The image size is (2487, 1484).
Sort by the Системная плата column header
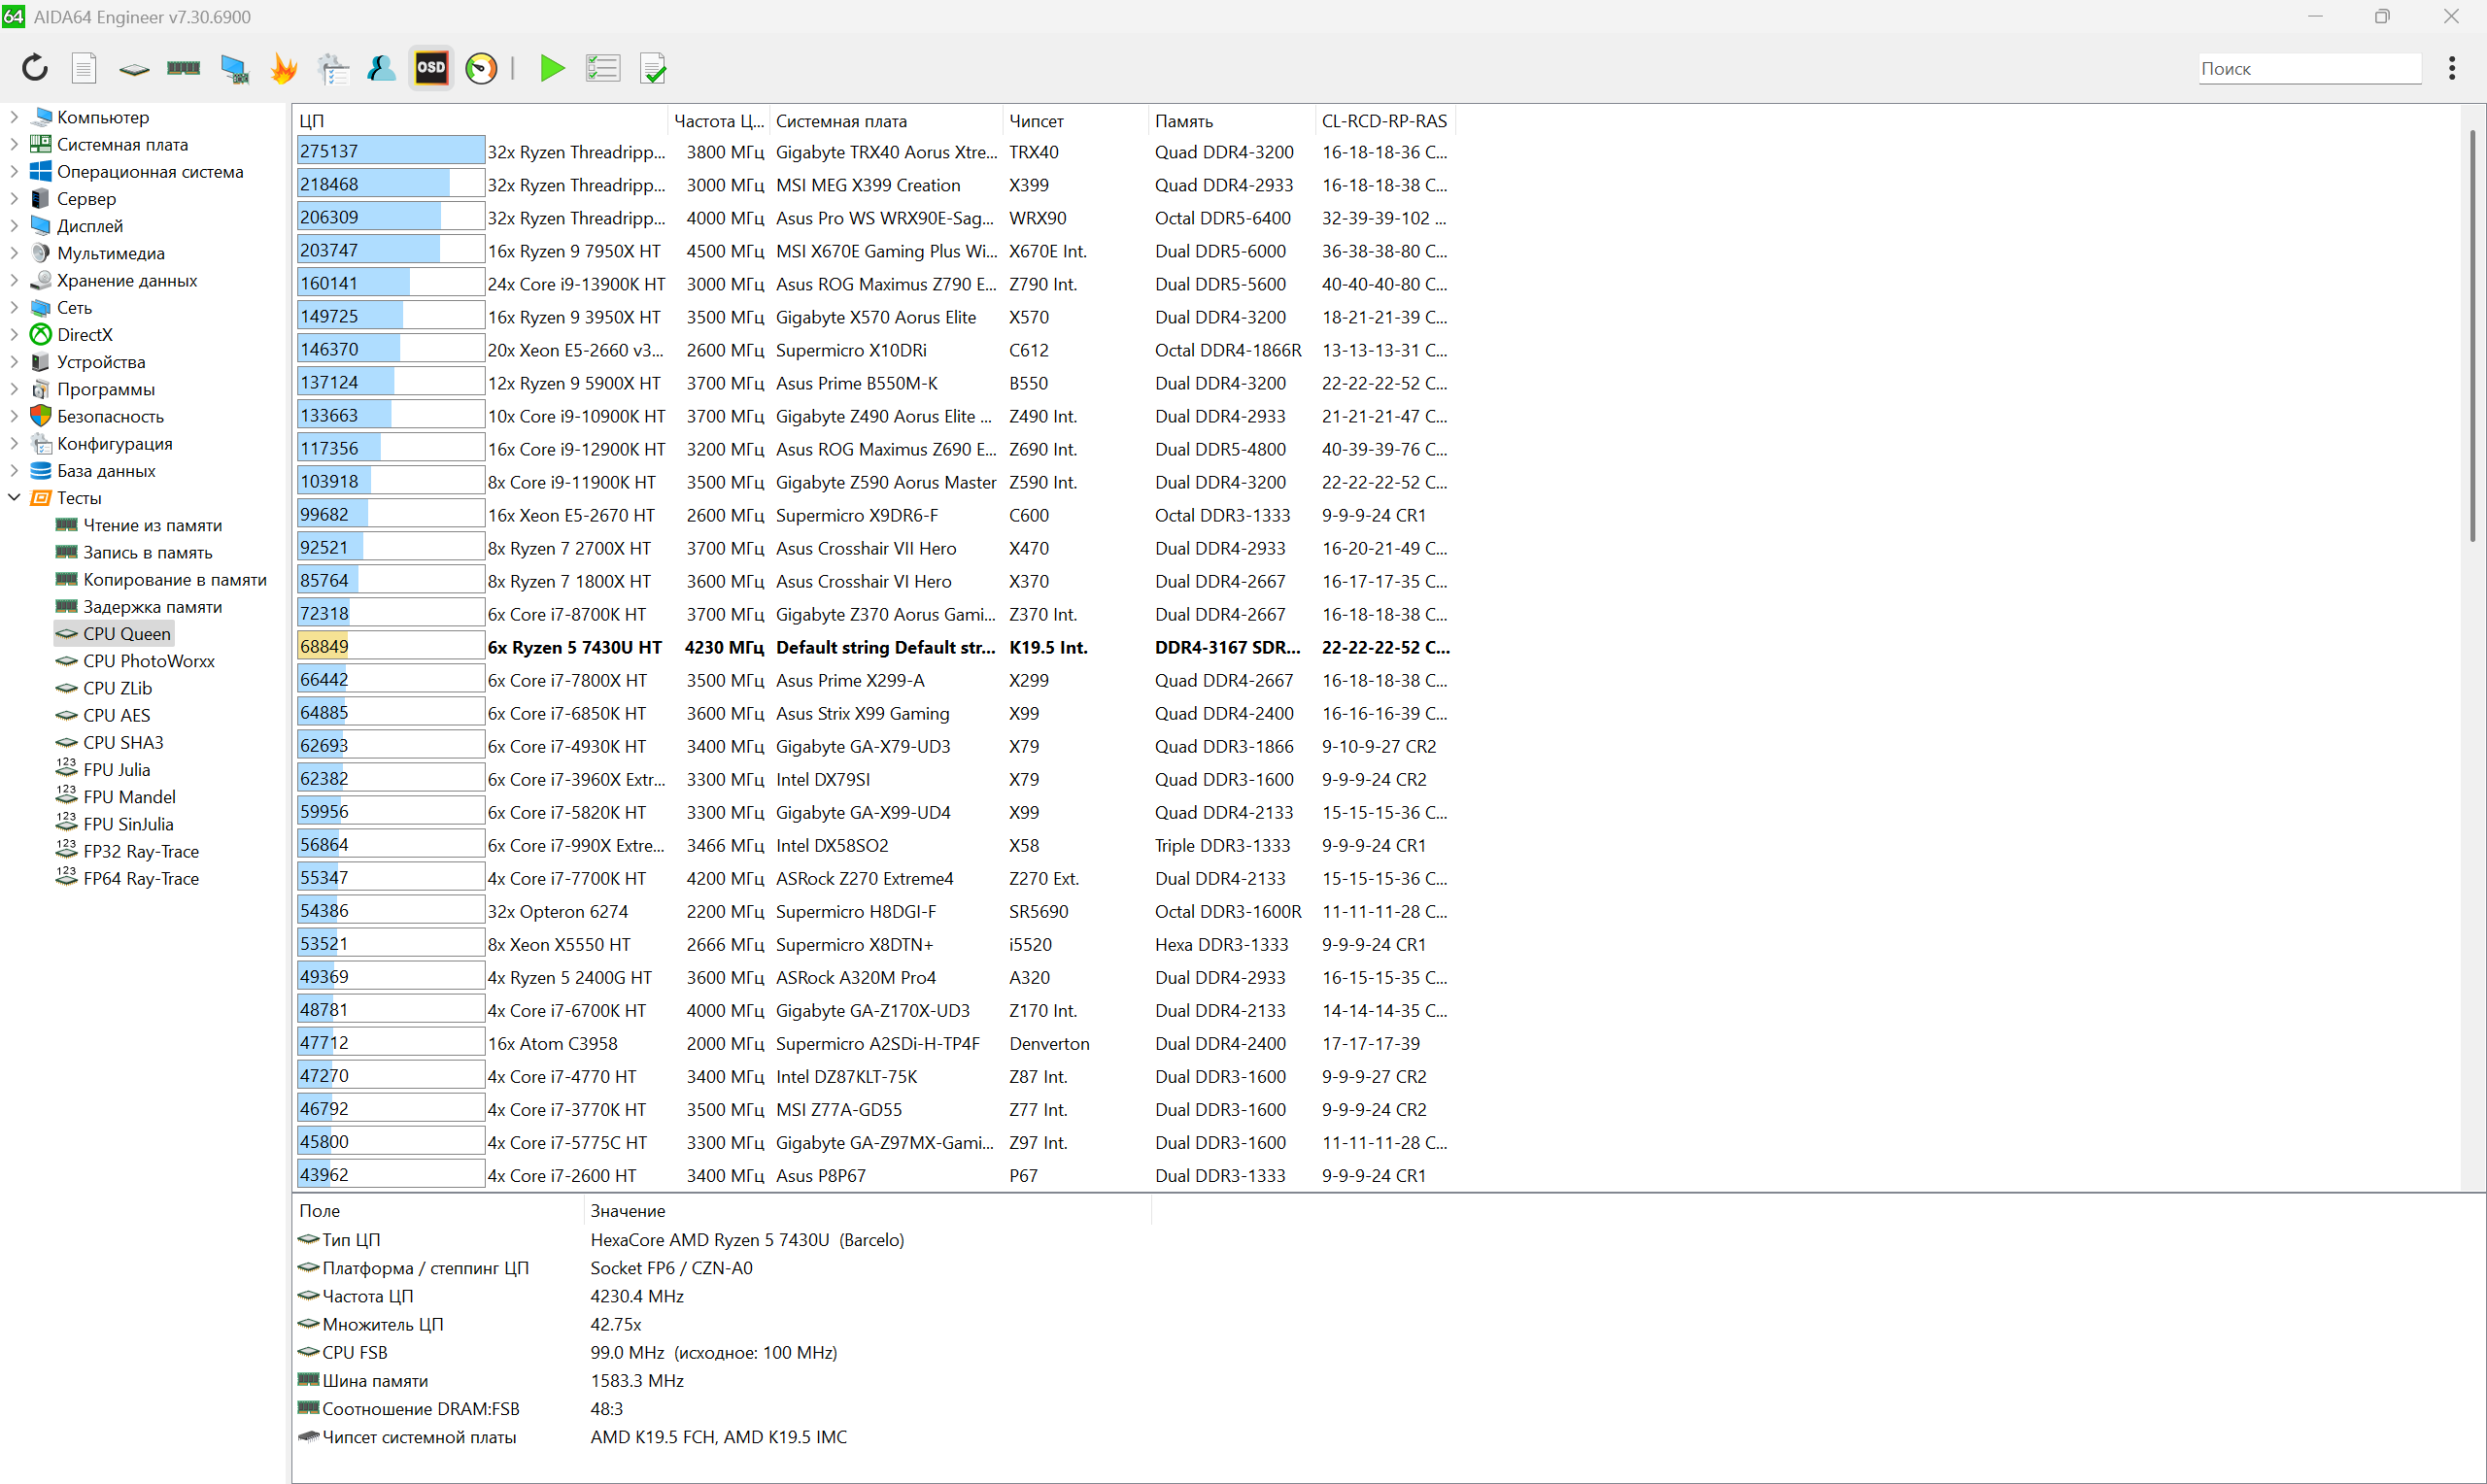tap(885, 121)
